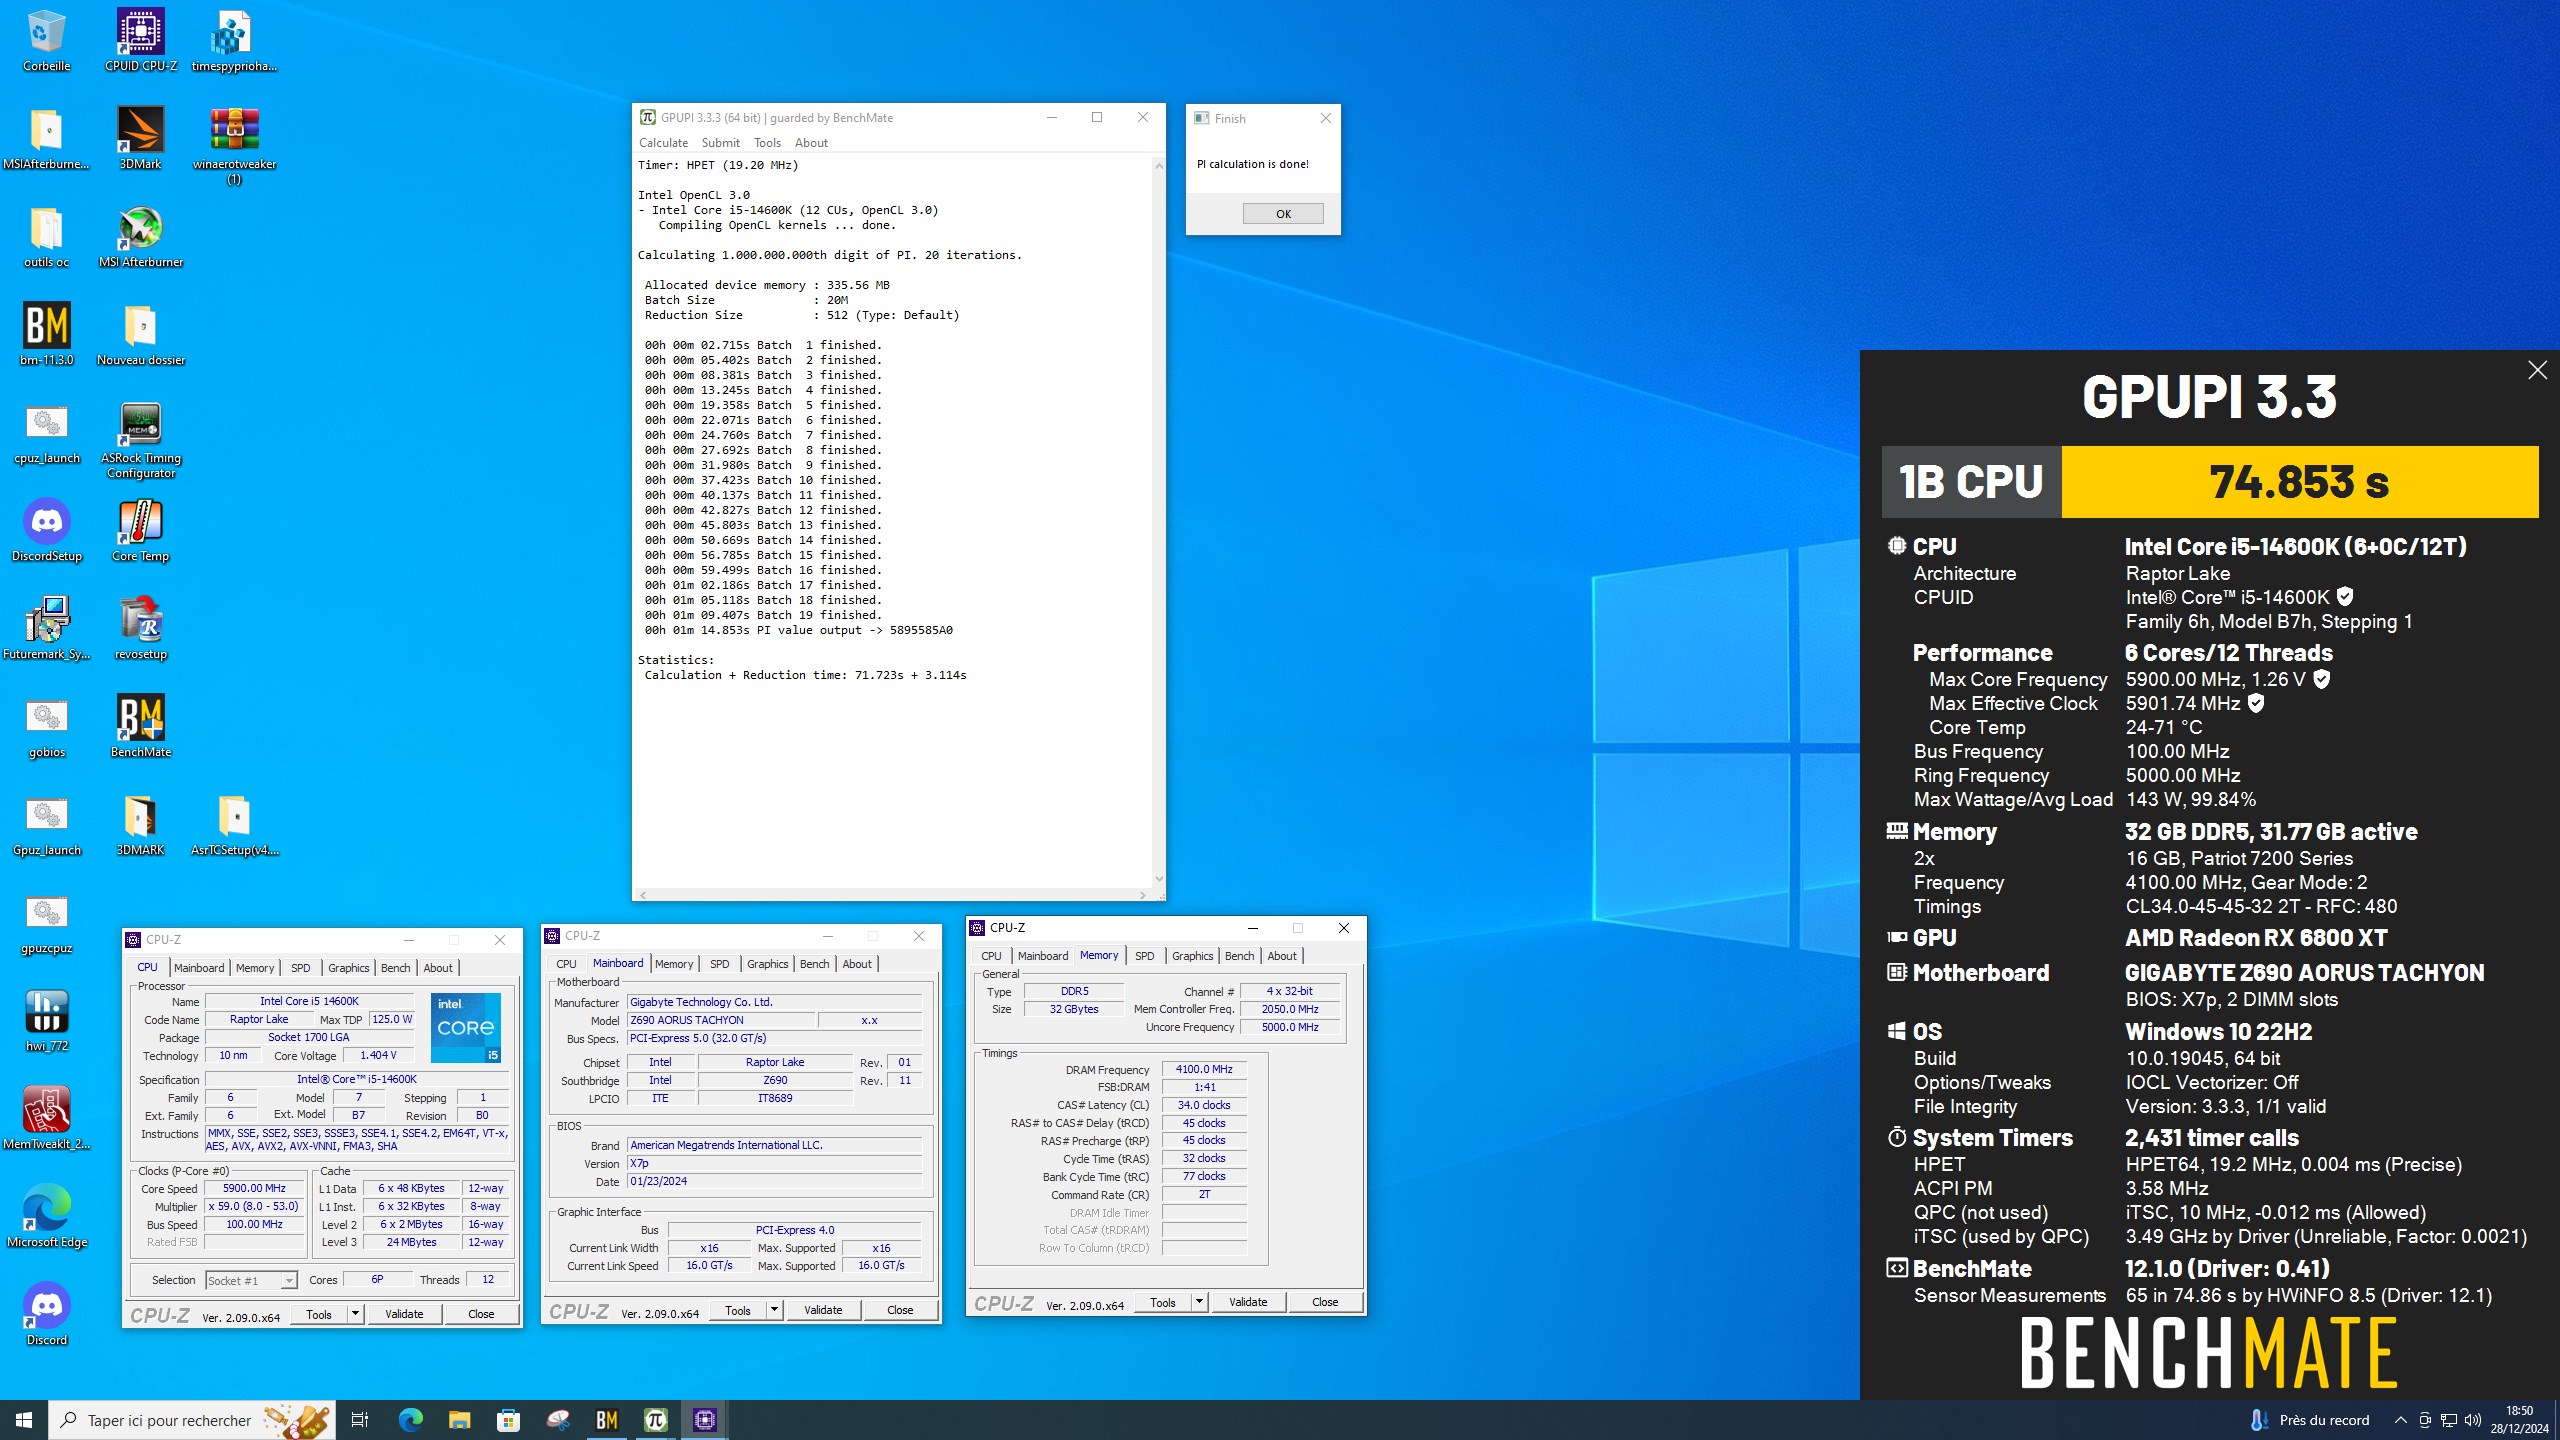Open the About menu in GPUPI
Image resolution: width=2560 pixels, height=1440 pixels.
pyautogui.click(x=811, y=143)
